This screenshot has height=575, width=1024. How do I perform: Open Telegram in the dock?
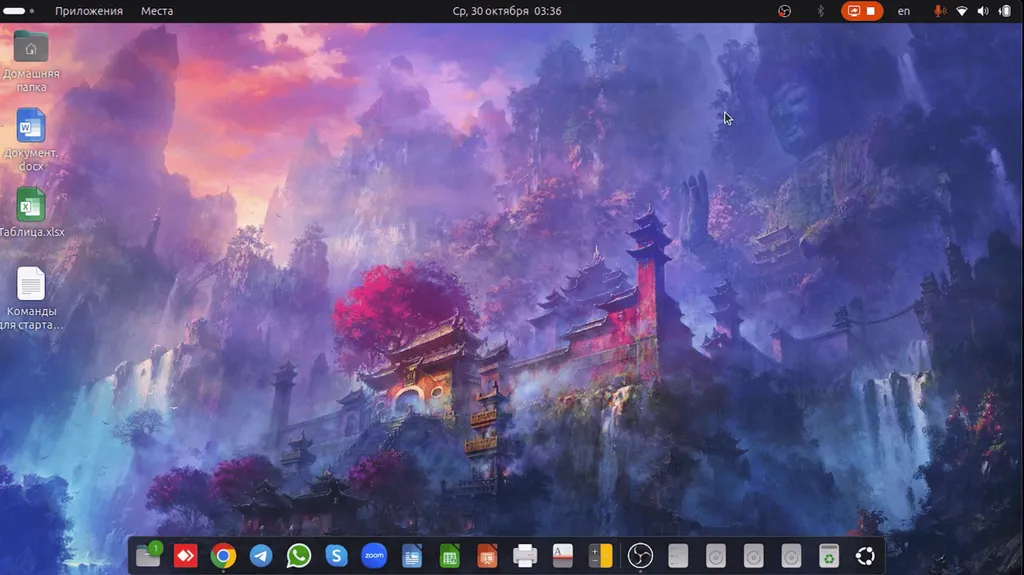click(x=261, y=555)
